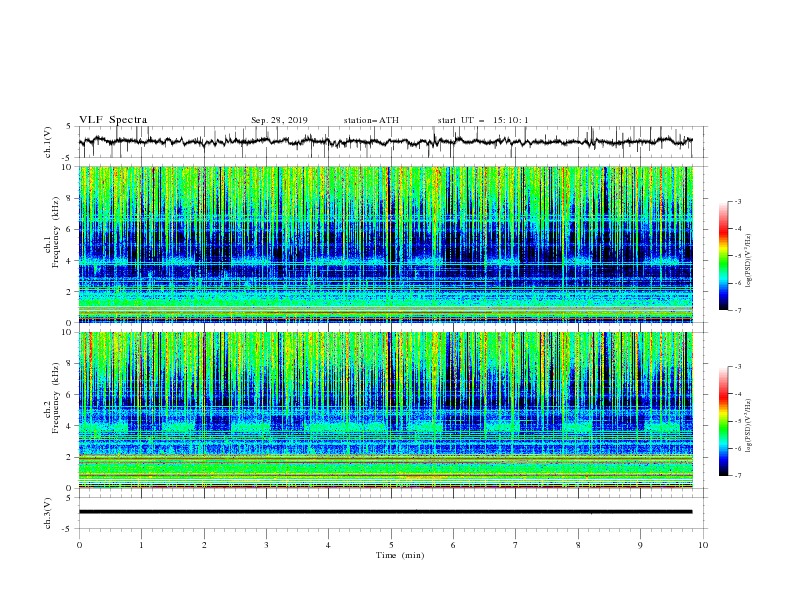Click the ch.1 spectrogram panel
This screenshot has width=792, height=612.
pyautogui.click(x=386, y=244)
